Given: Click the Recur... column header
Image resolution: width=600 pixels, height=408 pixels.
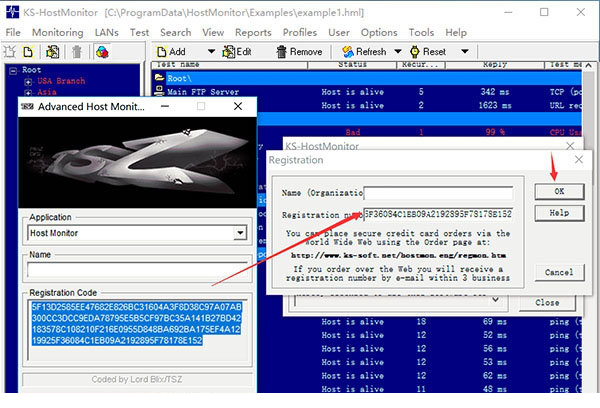Looking at the screenshot, I should (x=421, y=65).
